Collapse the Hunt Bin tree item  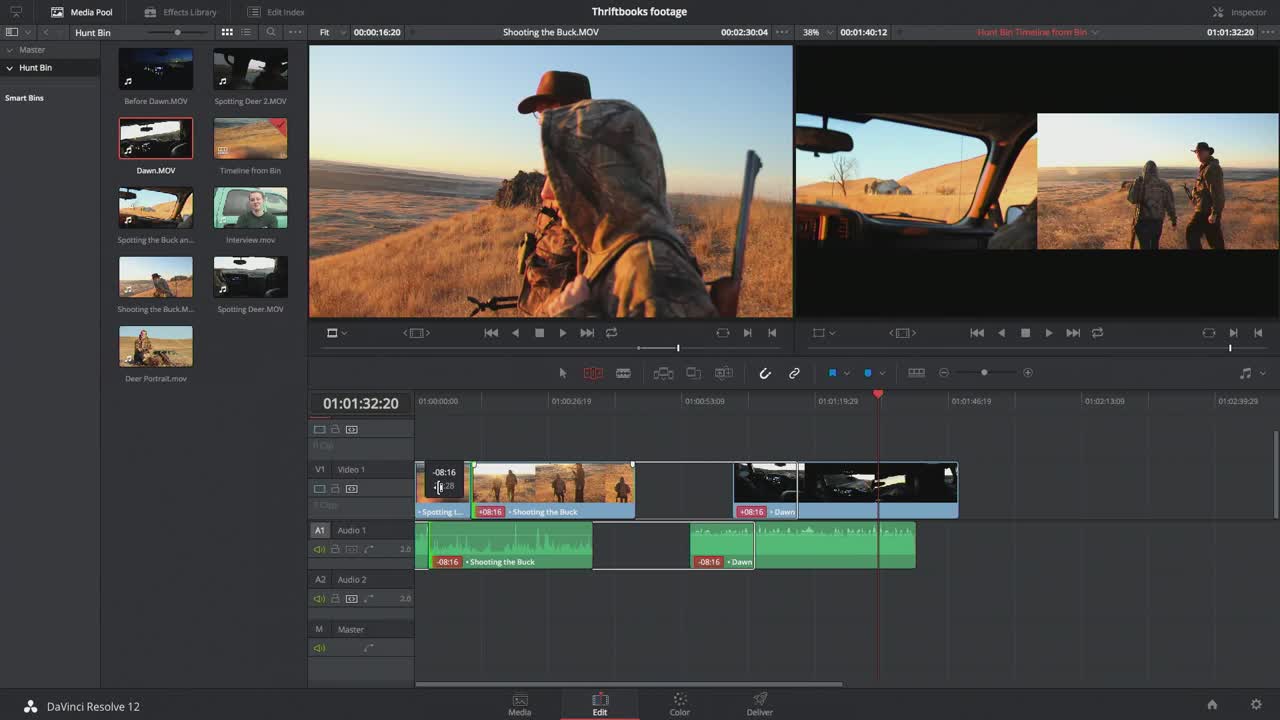[9, 68]
